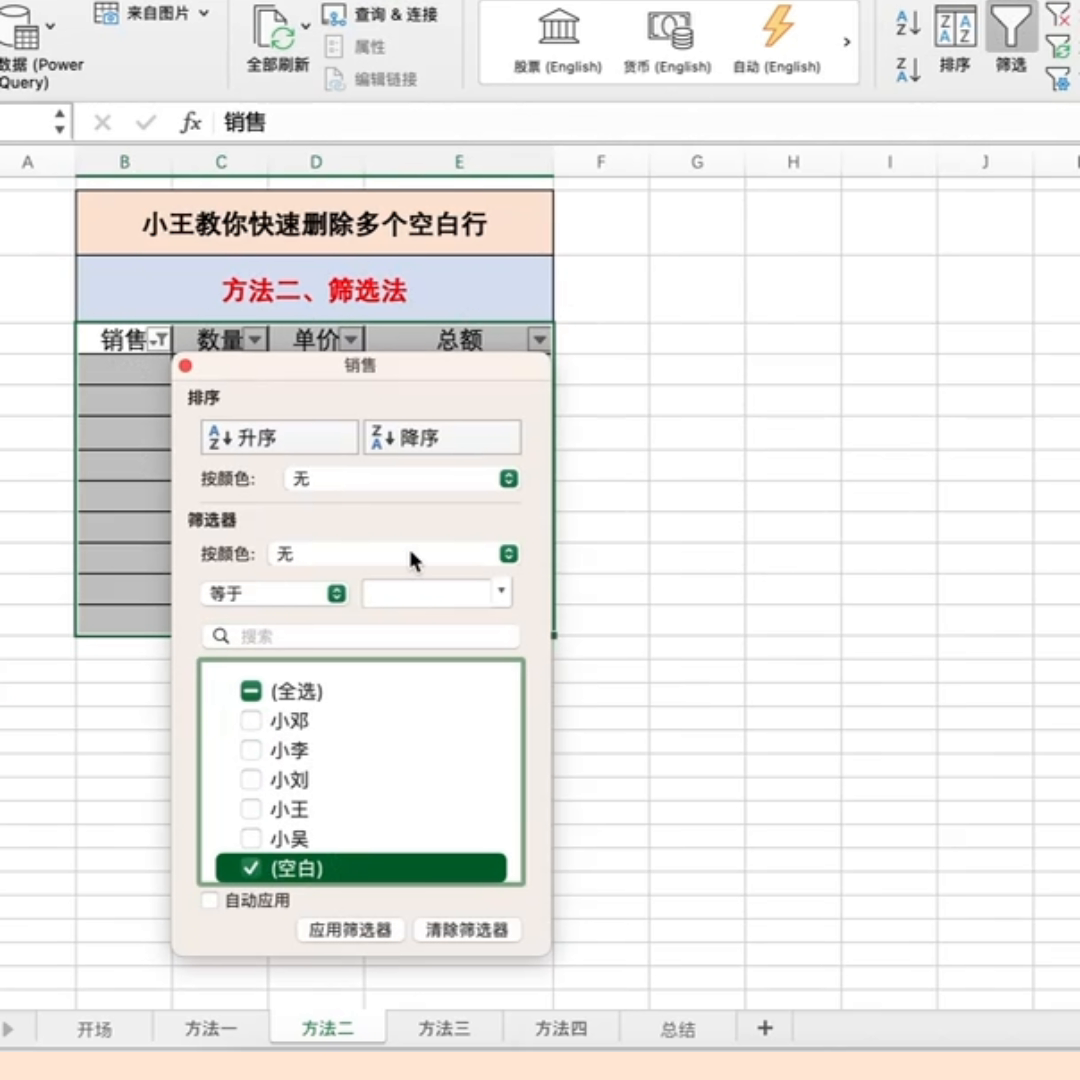The height and width of the screenshot is (1080, 1080).
Task: Select the Stocks (English) data type
Action: tap(558, 41)
